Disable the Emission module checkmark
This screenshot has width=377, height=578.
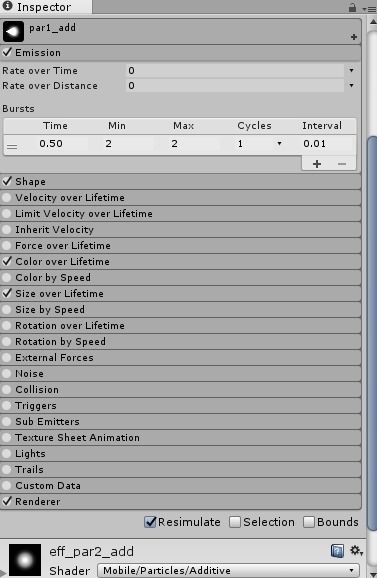tap(7, 52)
